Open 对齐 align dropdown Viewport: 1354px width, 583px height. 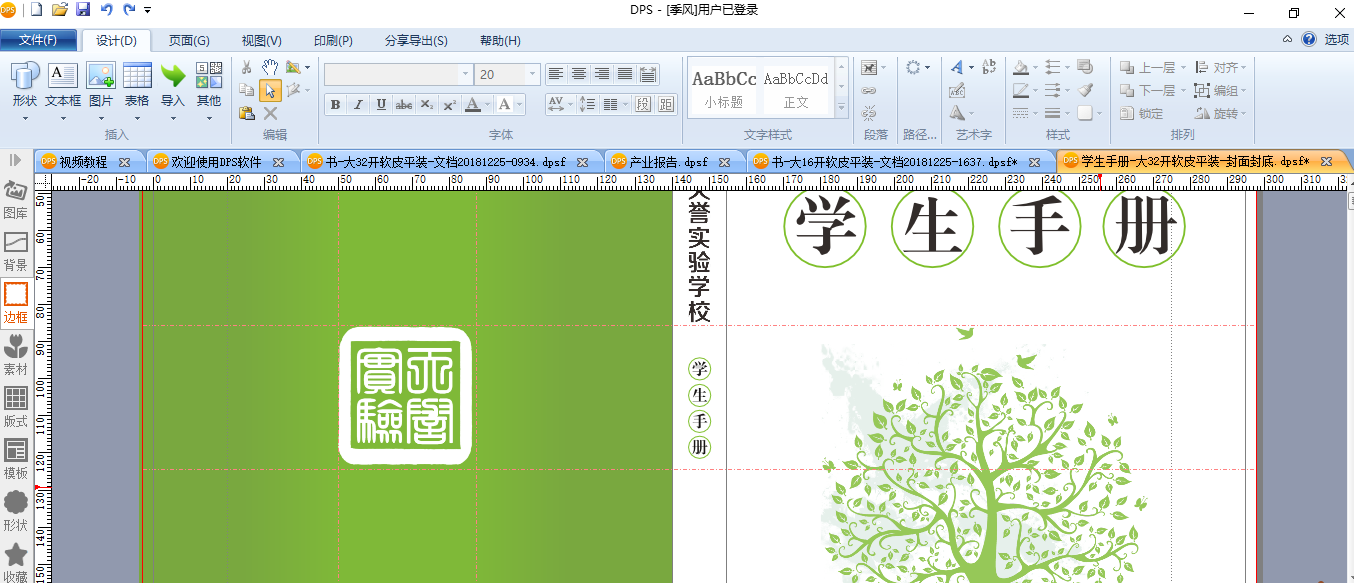pyautogui.click(x=1222, y=68)
